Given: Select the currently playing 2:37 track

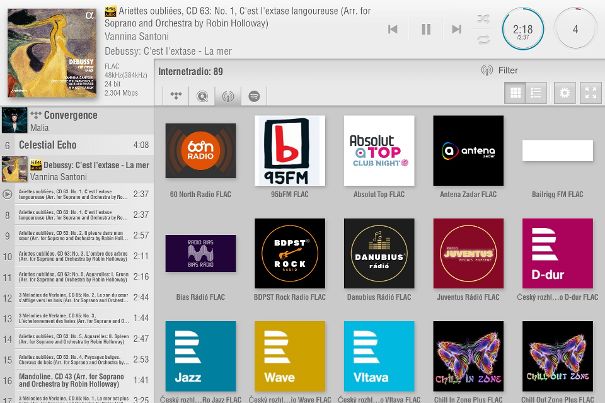Looking at the screenshot, I should (77, 194).
